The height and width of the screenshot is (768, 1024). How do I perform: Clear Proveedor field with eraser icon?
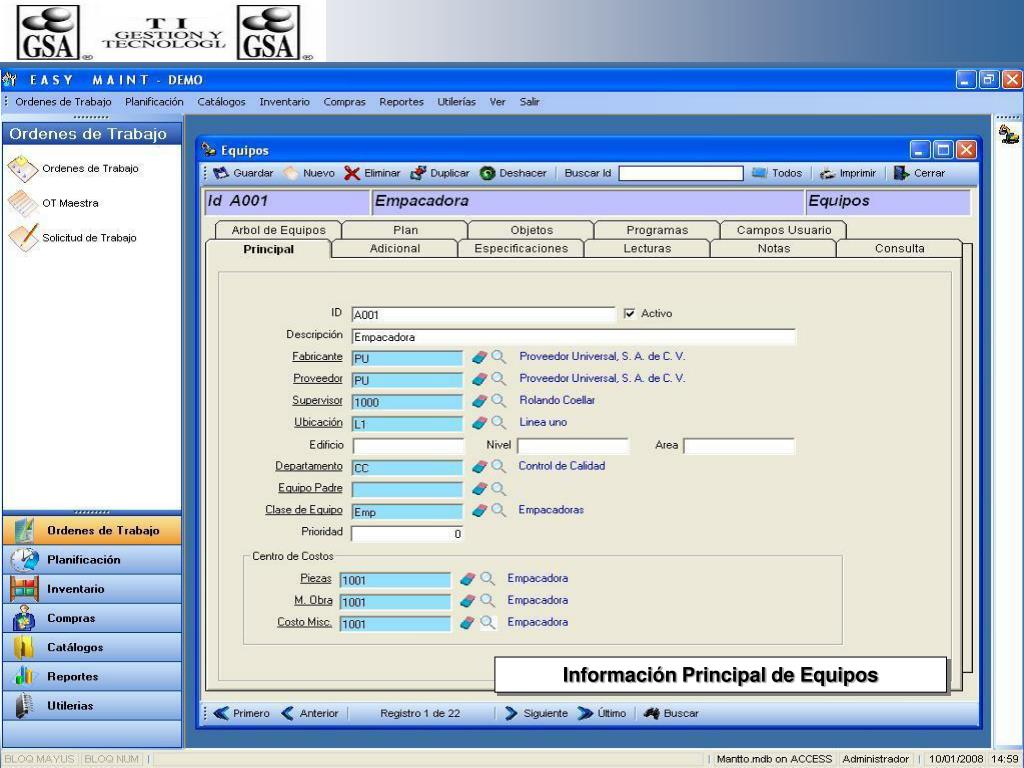[479, 379]
